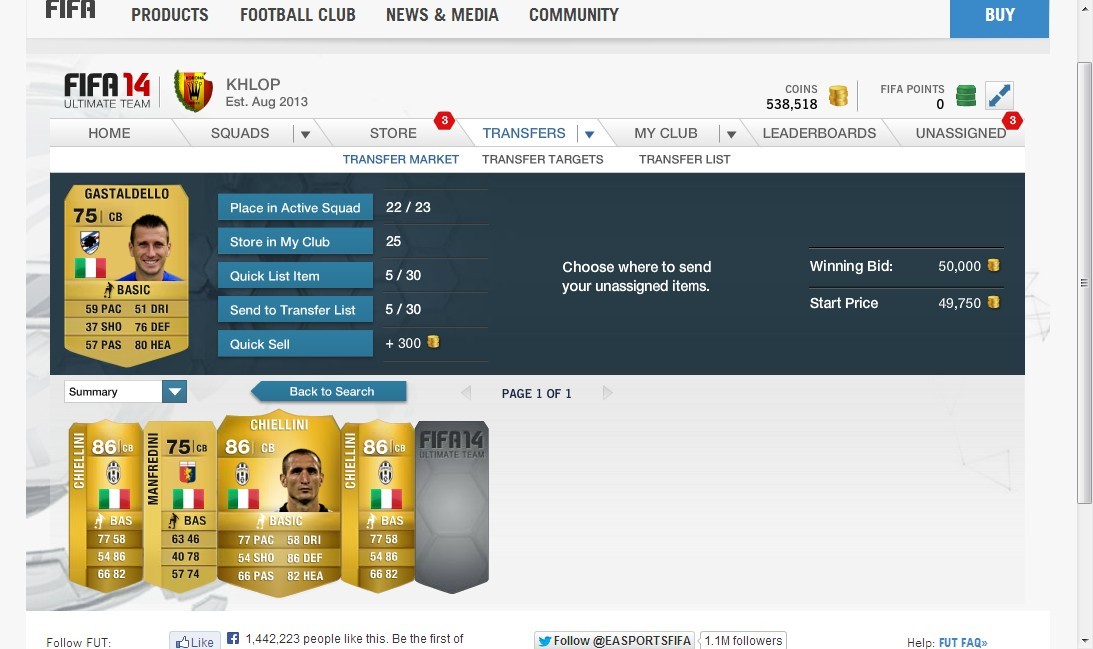This screenshot has width=1093, height=649.
Task: Click the FIFA 14 Ultimate Team logo
Action: pyautogui.click(x=107, y=91)
